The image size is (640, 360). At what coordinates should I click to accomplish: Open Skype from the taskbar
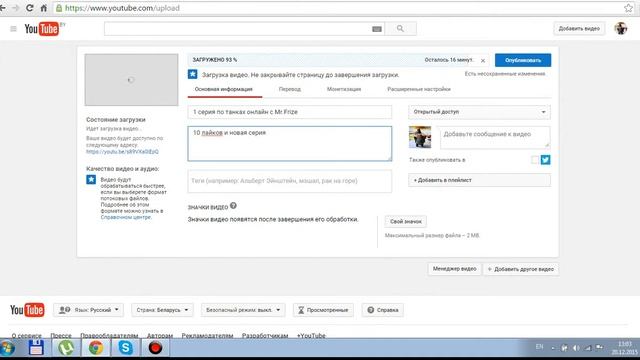126,348
